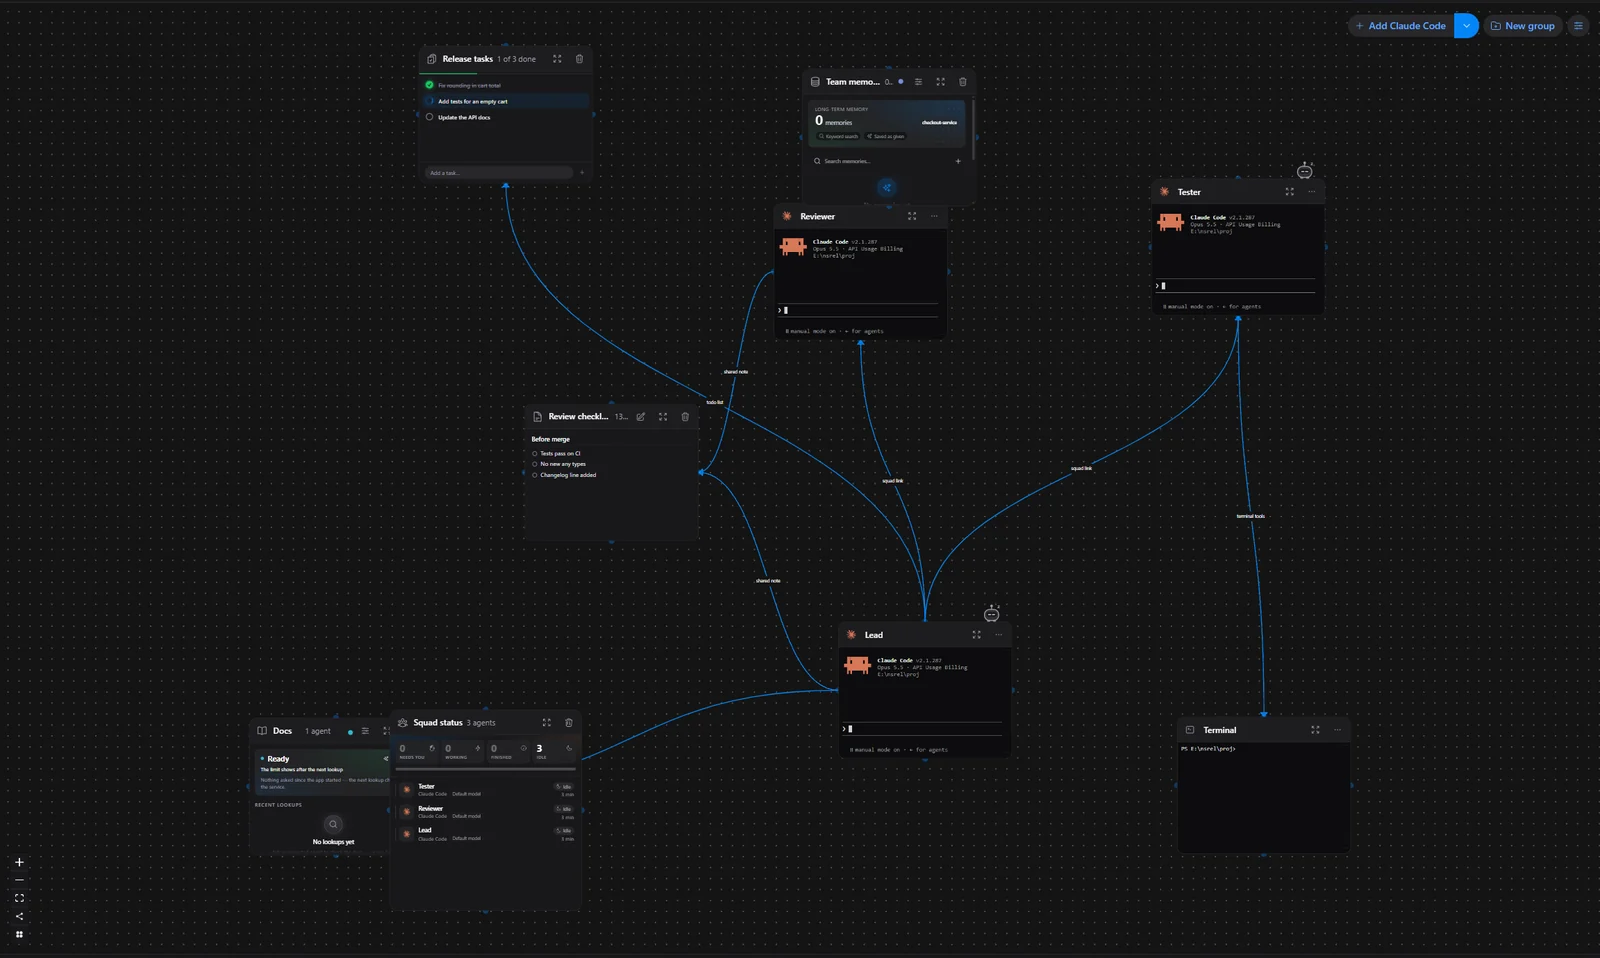Viewport: 1600px width, 958px height.
Task: Tick 'No new any types' checklist item
Action: [x=535, y=464]
